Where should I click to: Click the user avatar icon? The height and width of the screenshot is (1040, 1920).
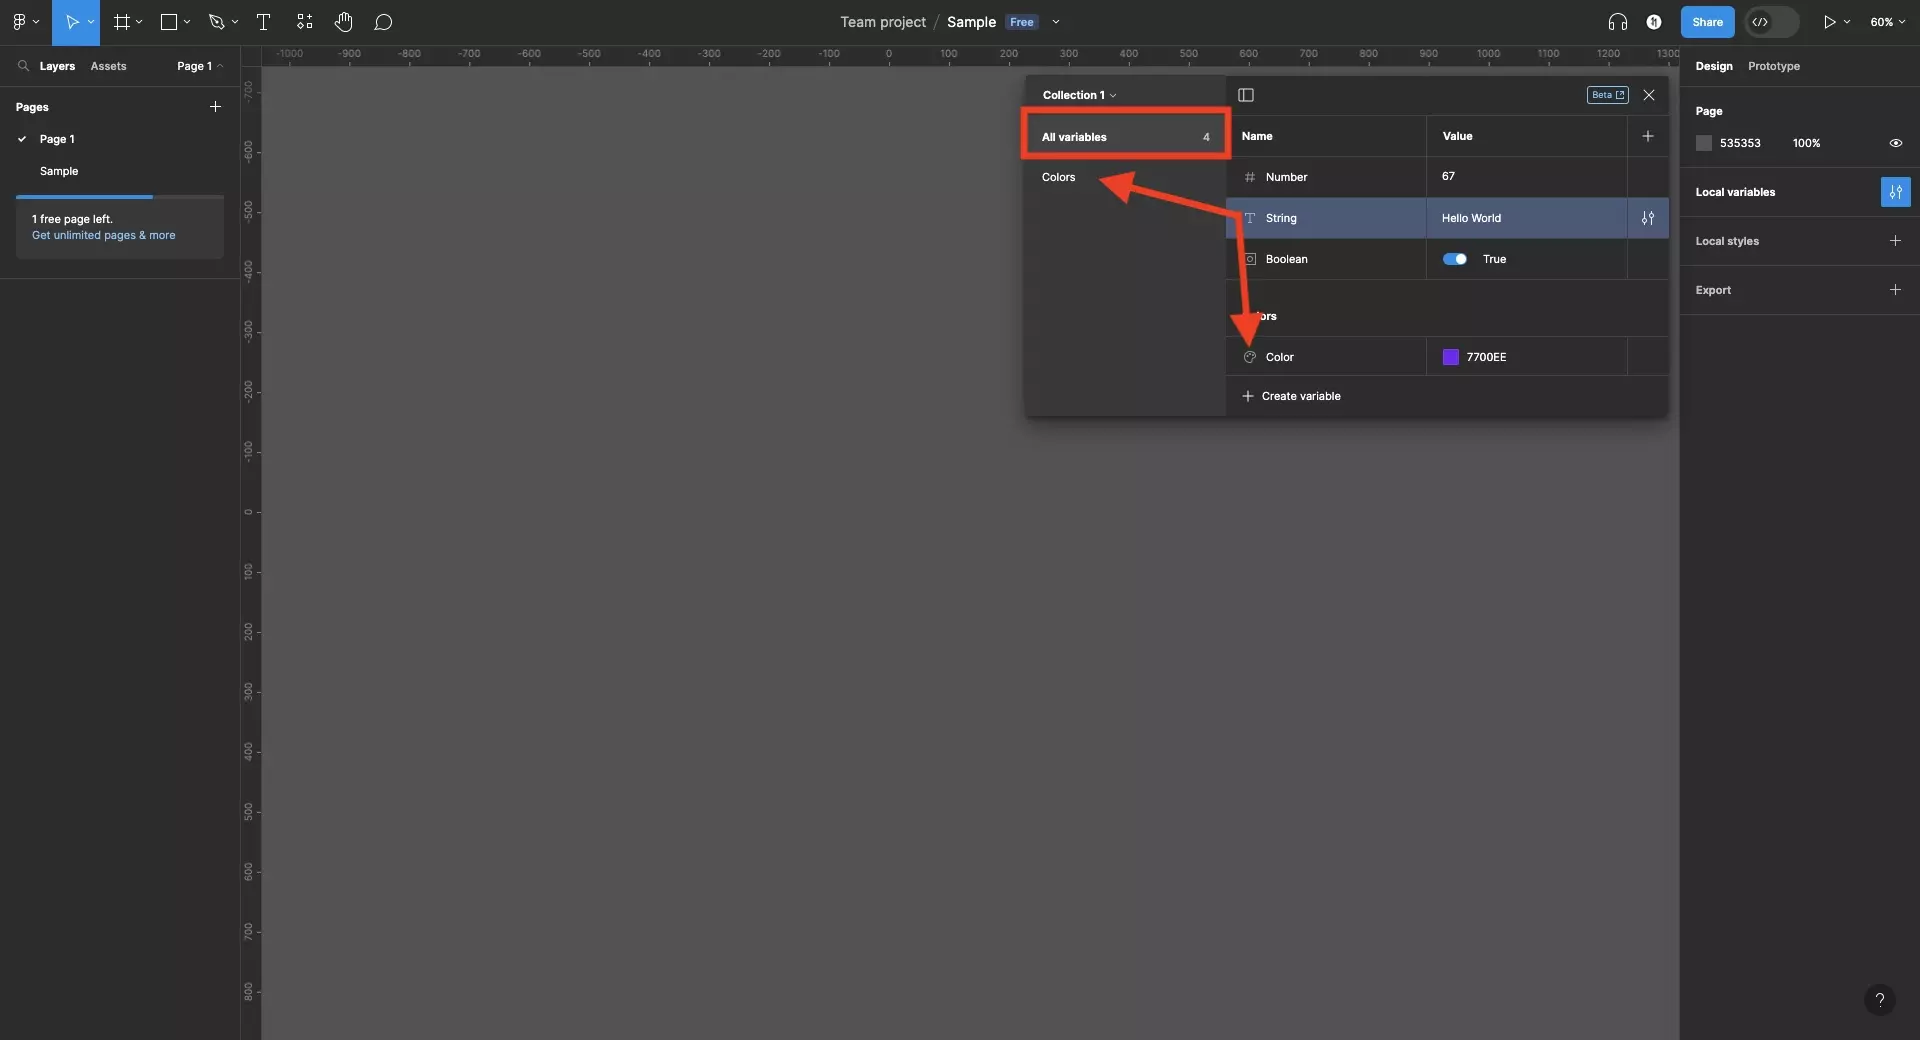(1654, 22)
